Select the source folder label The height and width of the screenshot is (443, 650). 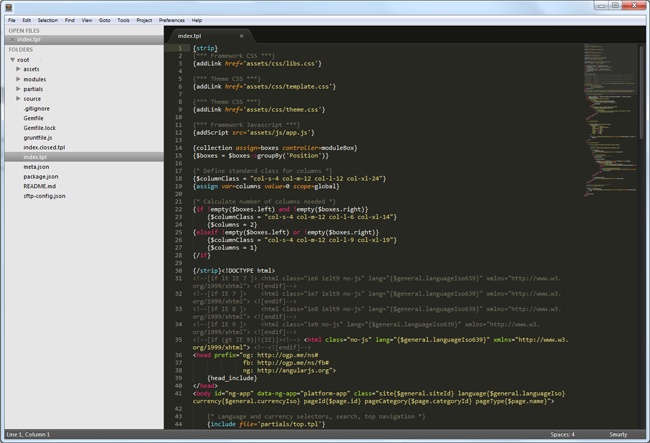[x=32, y=99]
